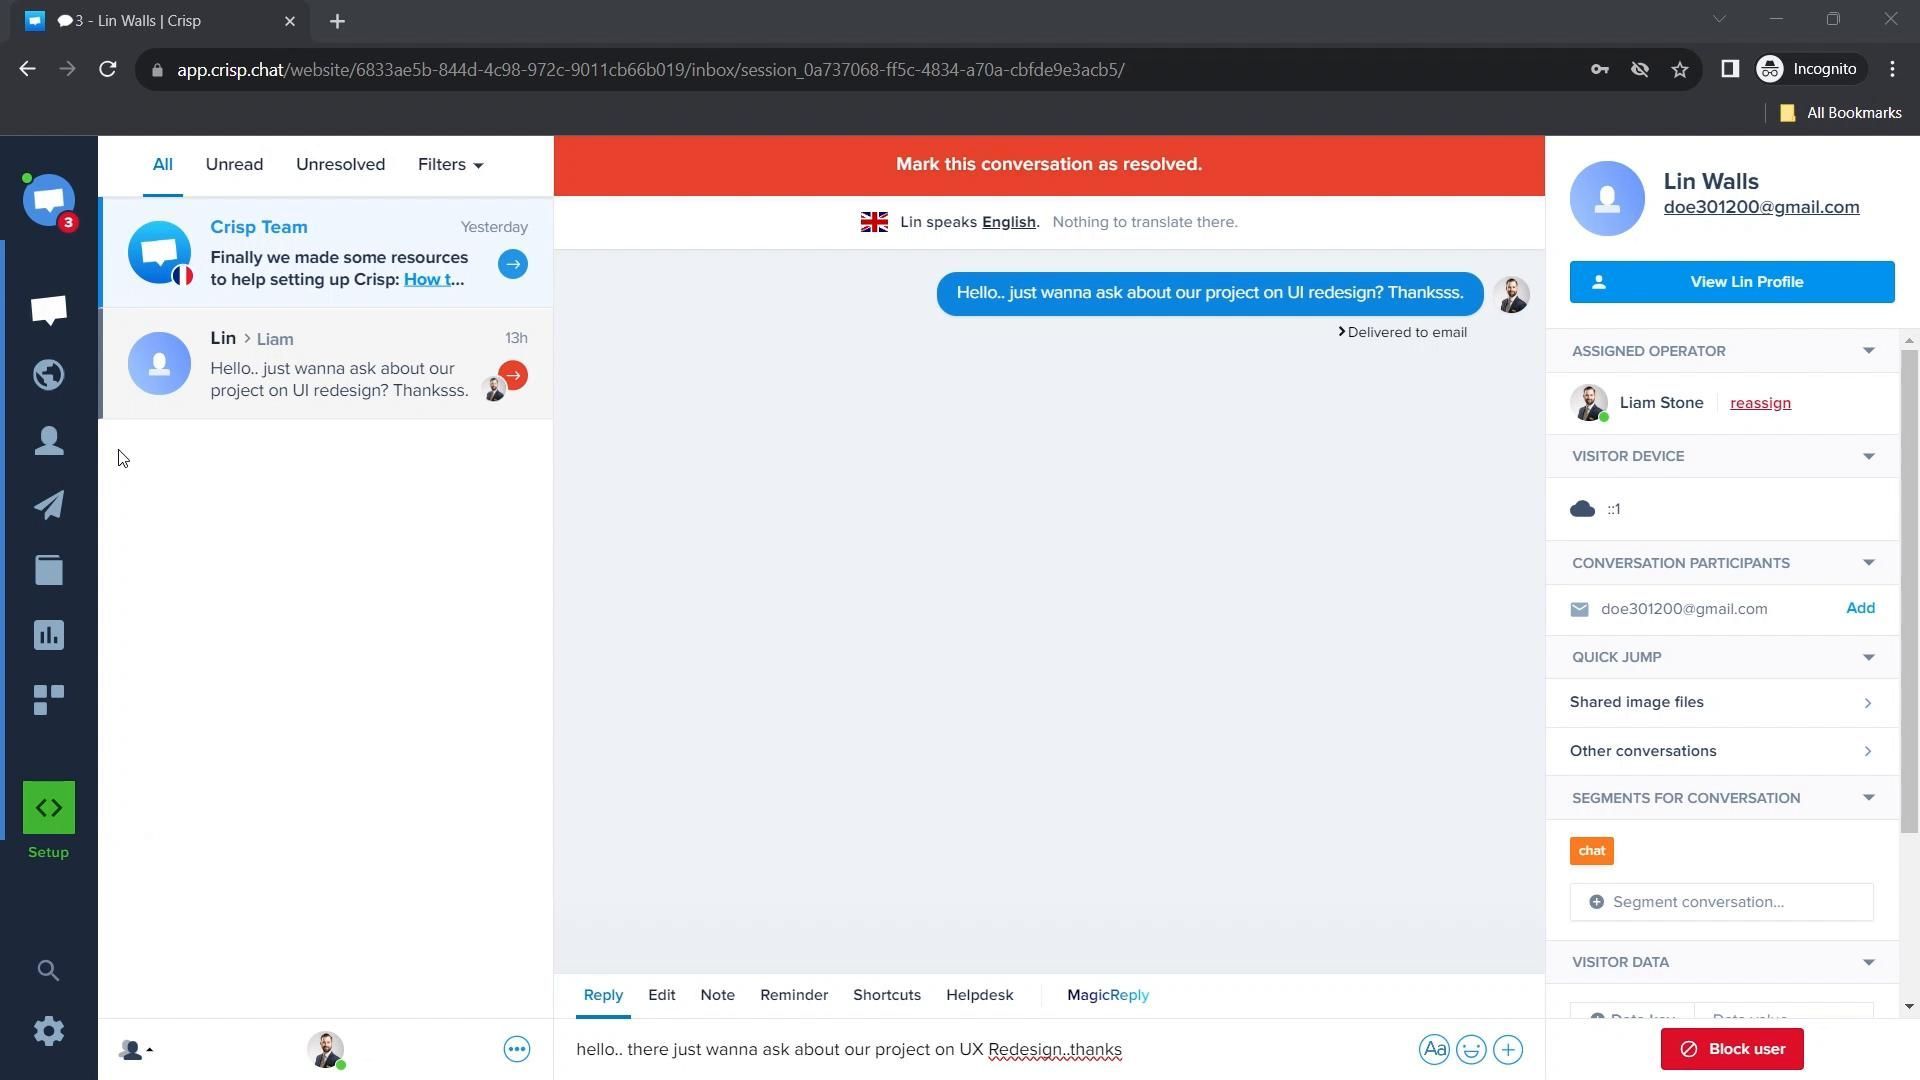Click the reassign operator link

[1760, 403]
